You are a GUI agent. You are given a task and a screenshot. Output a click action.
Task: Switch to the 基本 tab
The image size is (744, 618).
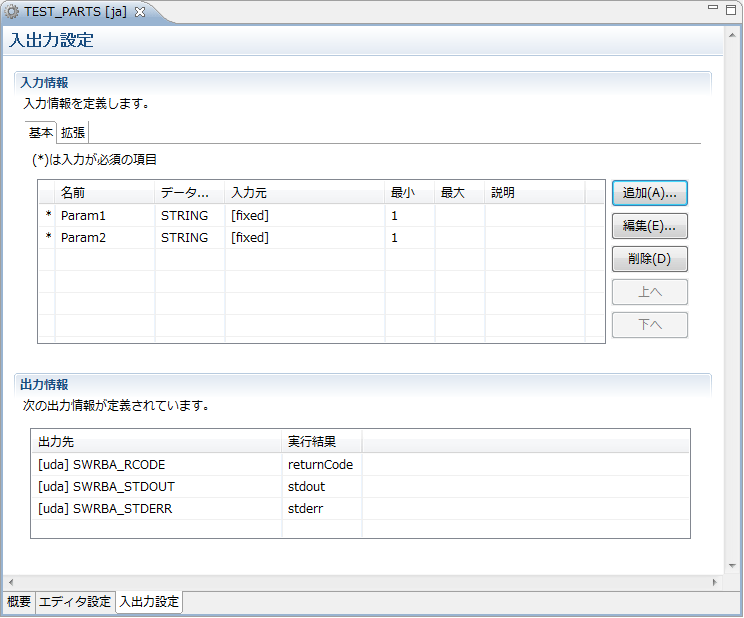coord(40,132)
